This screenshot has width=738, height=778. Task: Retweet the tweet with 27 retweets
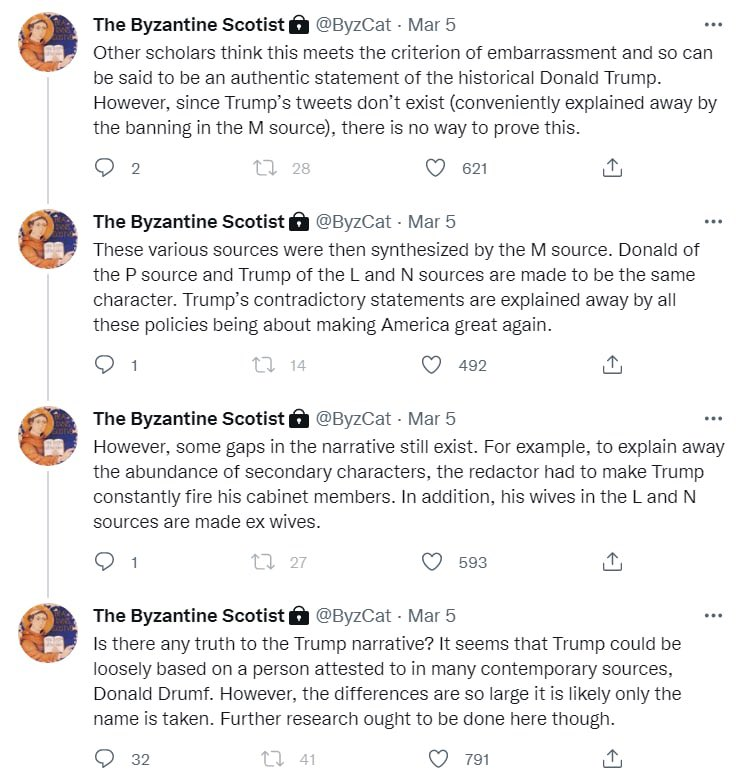pos(263,562)
